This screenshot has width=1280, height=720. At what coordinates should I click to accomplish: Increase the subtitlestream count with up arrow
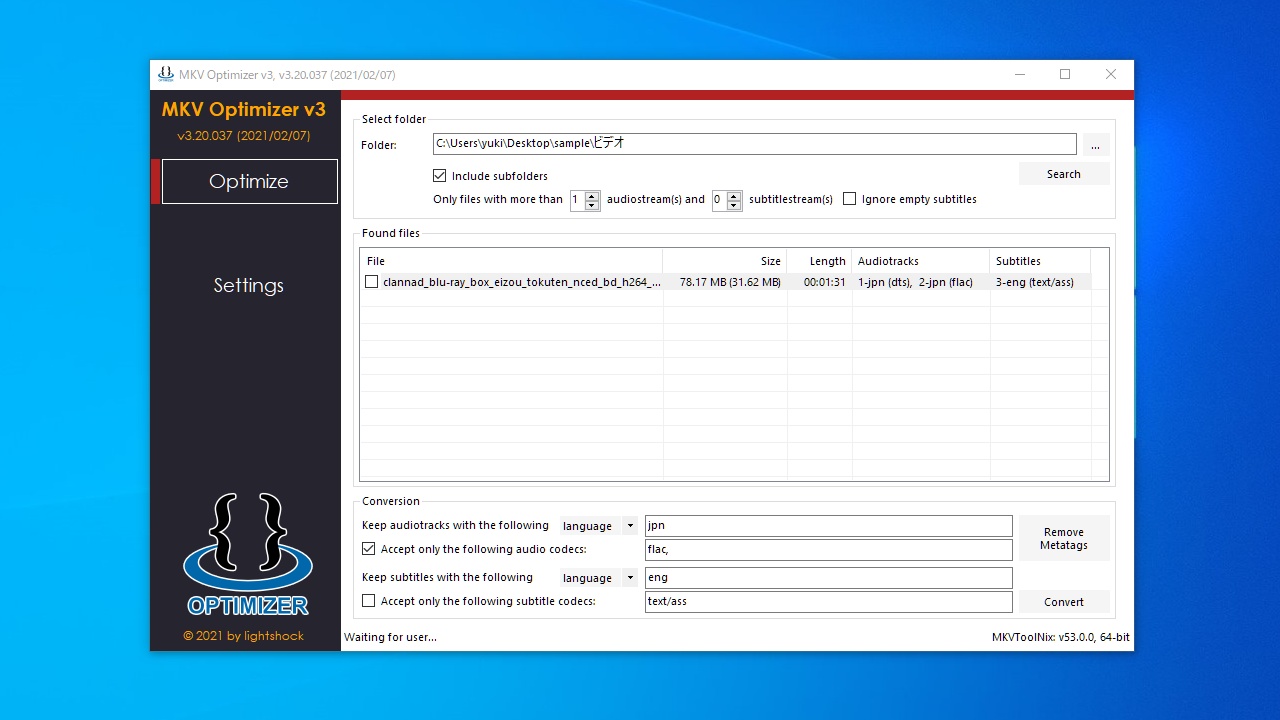click(734, 195)
